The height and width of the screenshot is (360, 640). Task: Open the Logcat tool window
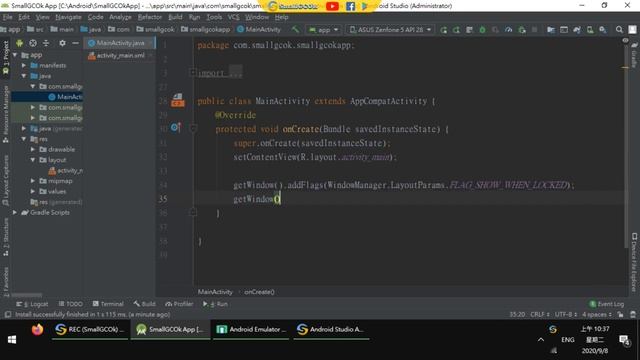click(x=32, y=304)
